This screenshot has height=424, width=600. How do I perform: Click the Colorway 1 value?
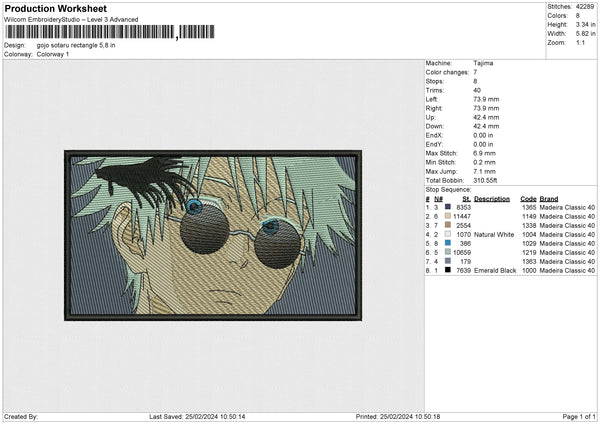coord(51,53)
